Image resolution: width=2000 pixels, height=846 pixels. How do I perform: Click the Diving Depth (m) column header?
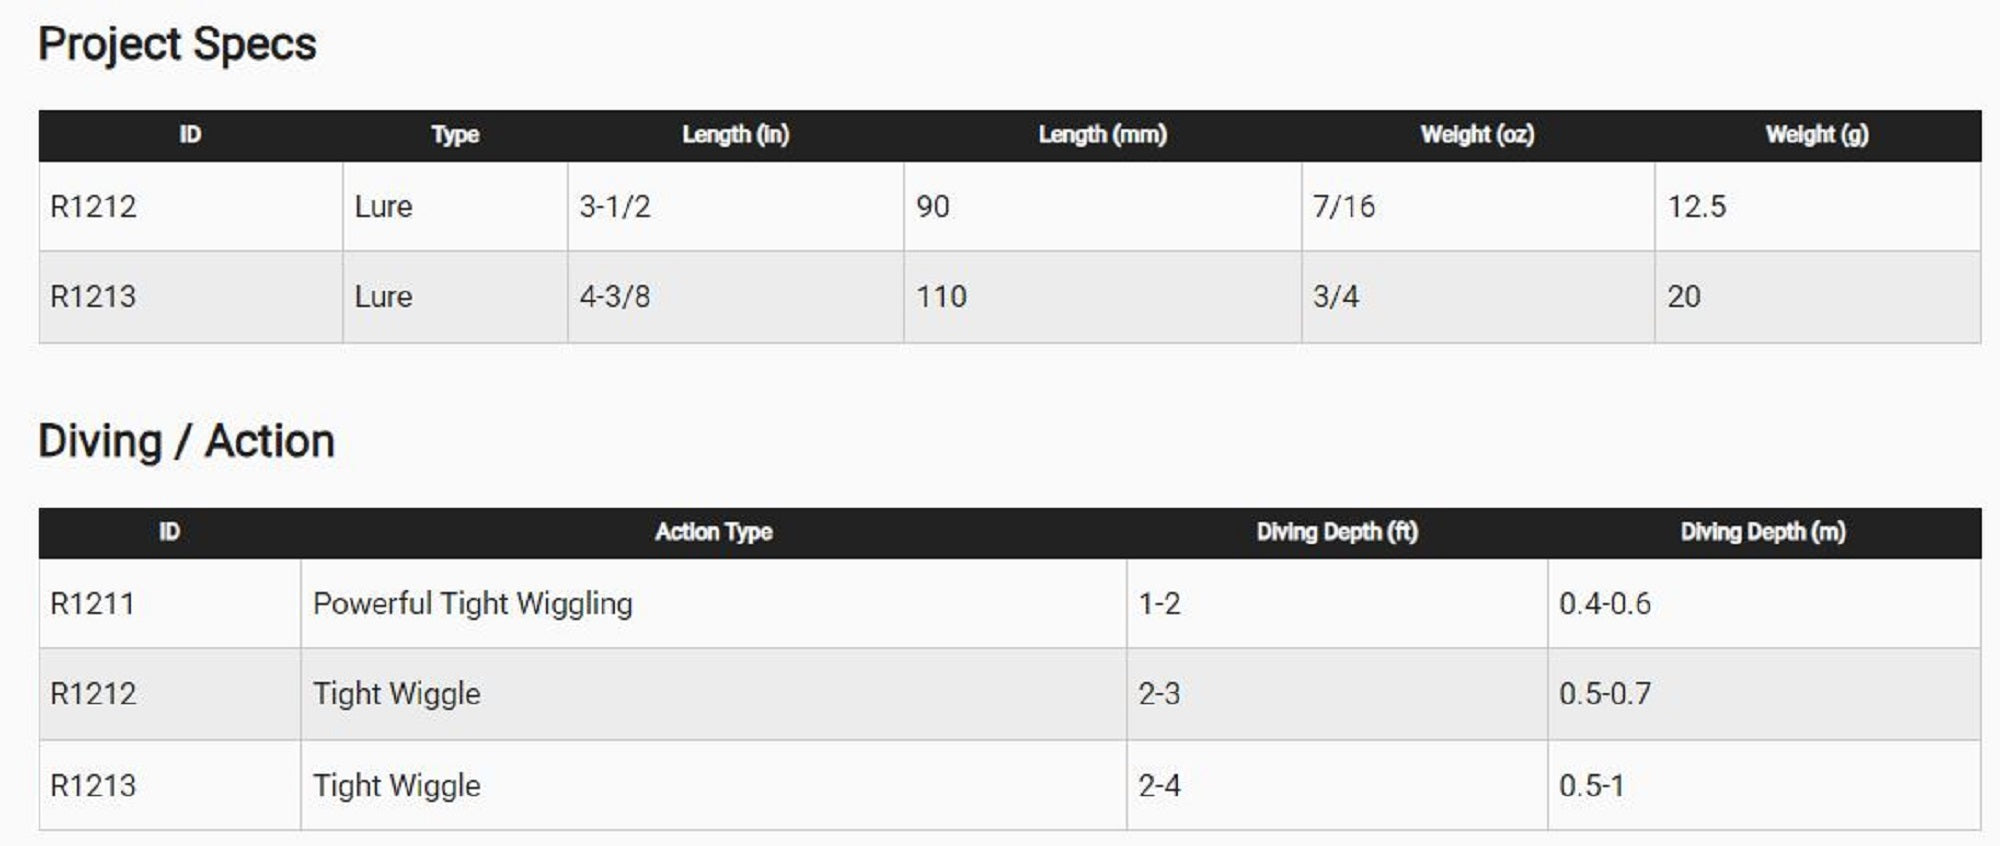coord(1763,532)
